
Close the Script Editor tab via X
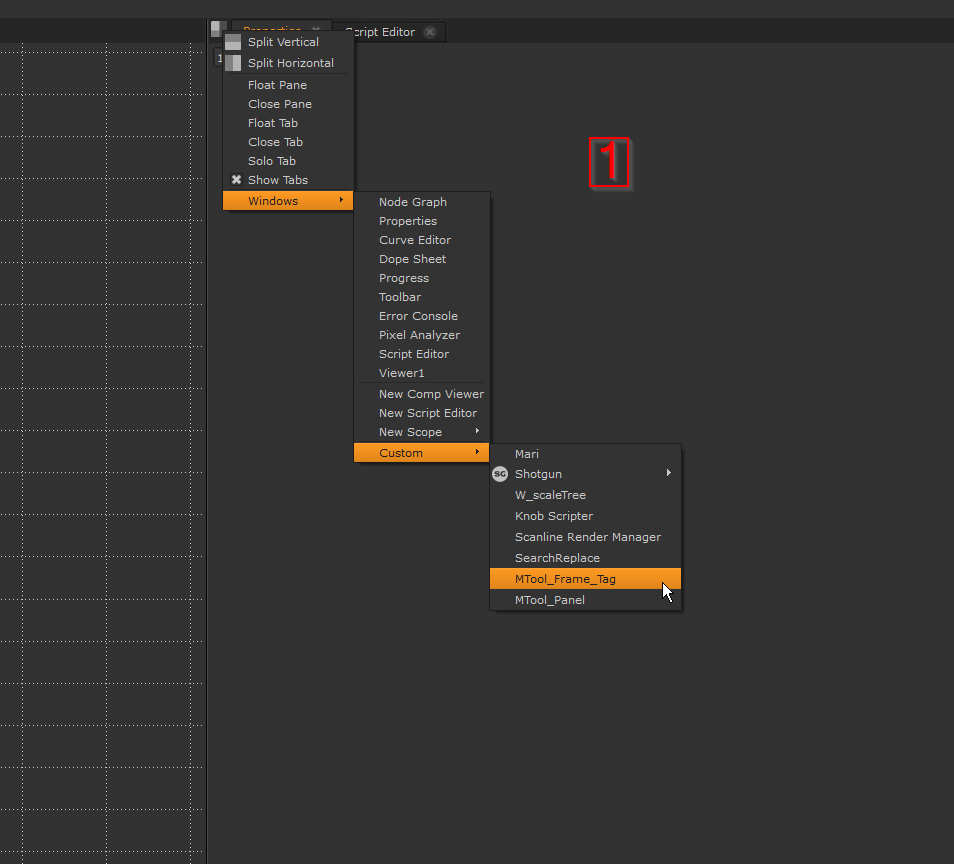pyautogui.click(x=430, y=32)
